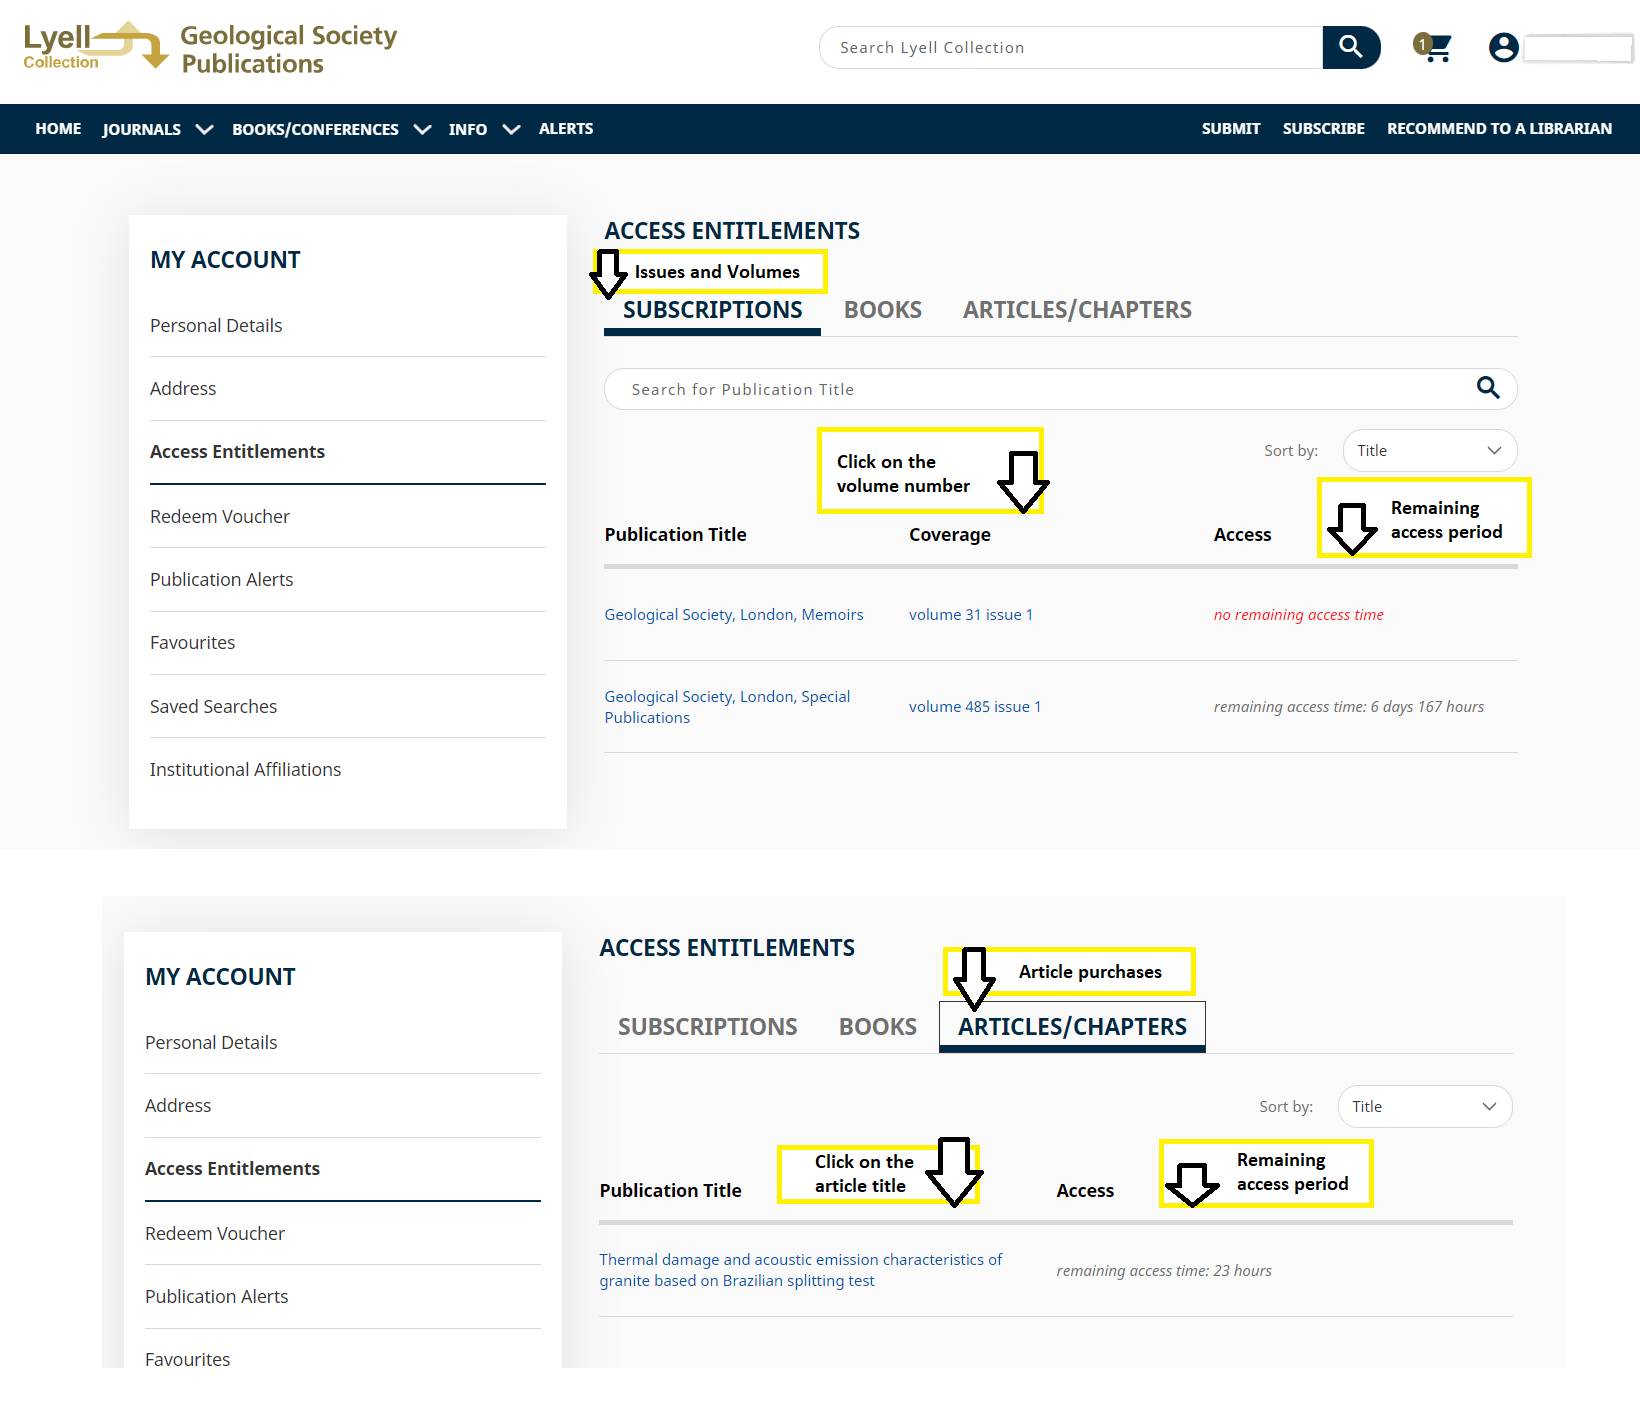Select the upper Articles/Chapters tab
The width and height of the screenshot is (1640, 1418).
(1077, 310)
